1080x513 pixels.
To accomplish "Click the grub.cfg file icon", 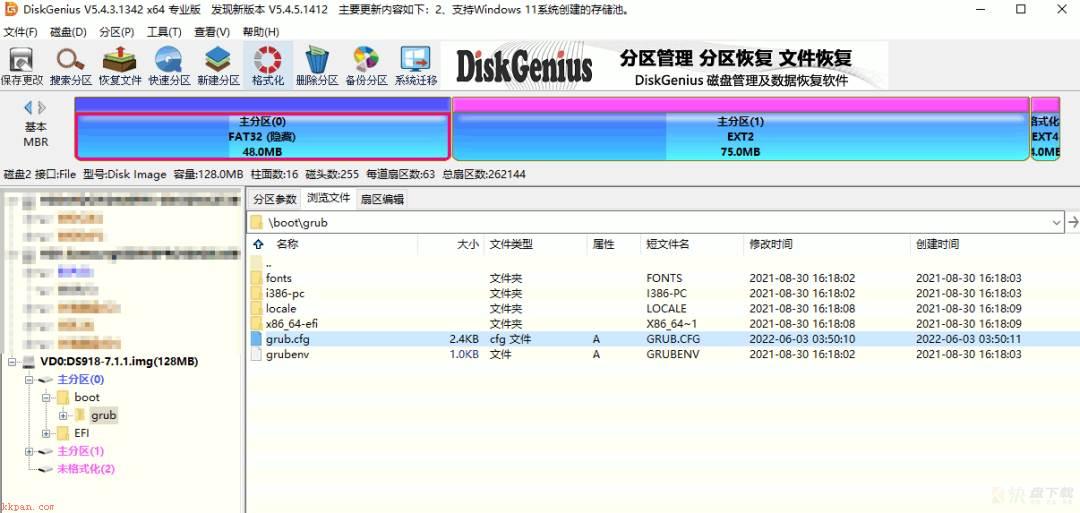I will [256, 339].
